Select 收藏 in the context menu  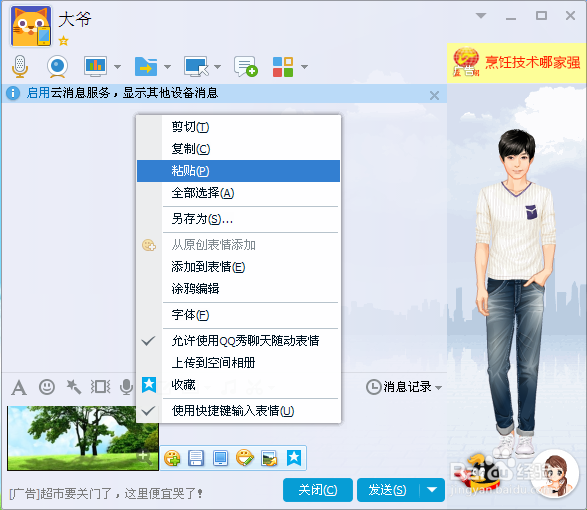(x=238, y=385)
